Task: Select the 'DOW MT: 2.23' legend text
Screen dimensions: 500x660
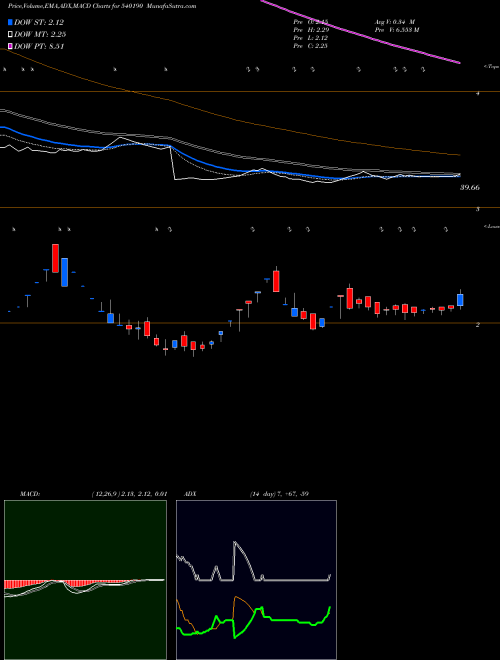Action: tap(40, 35)
